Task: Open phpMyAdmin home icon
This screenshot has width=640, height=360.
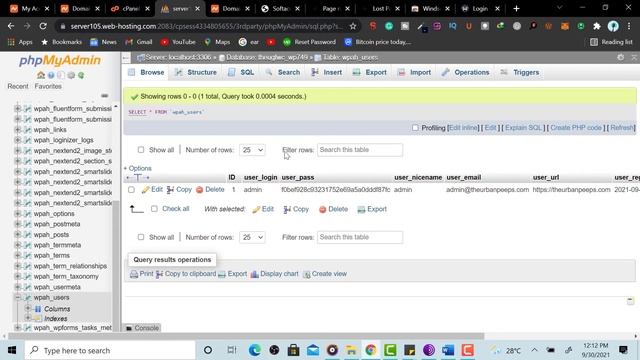Action: 41,75
